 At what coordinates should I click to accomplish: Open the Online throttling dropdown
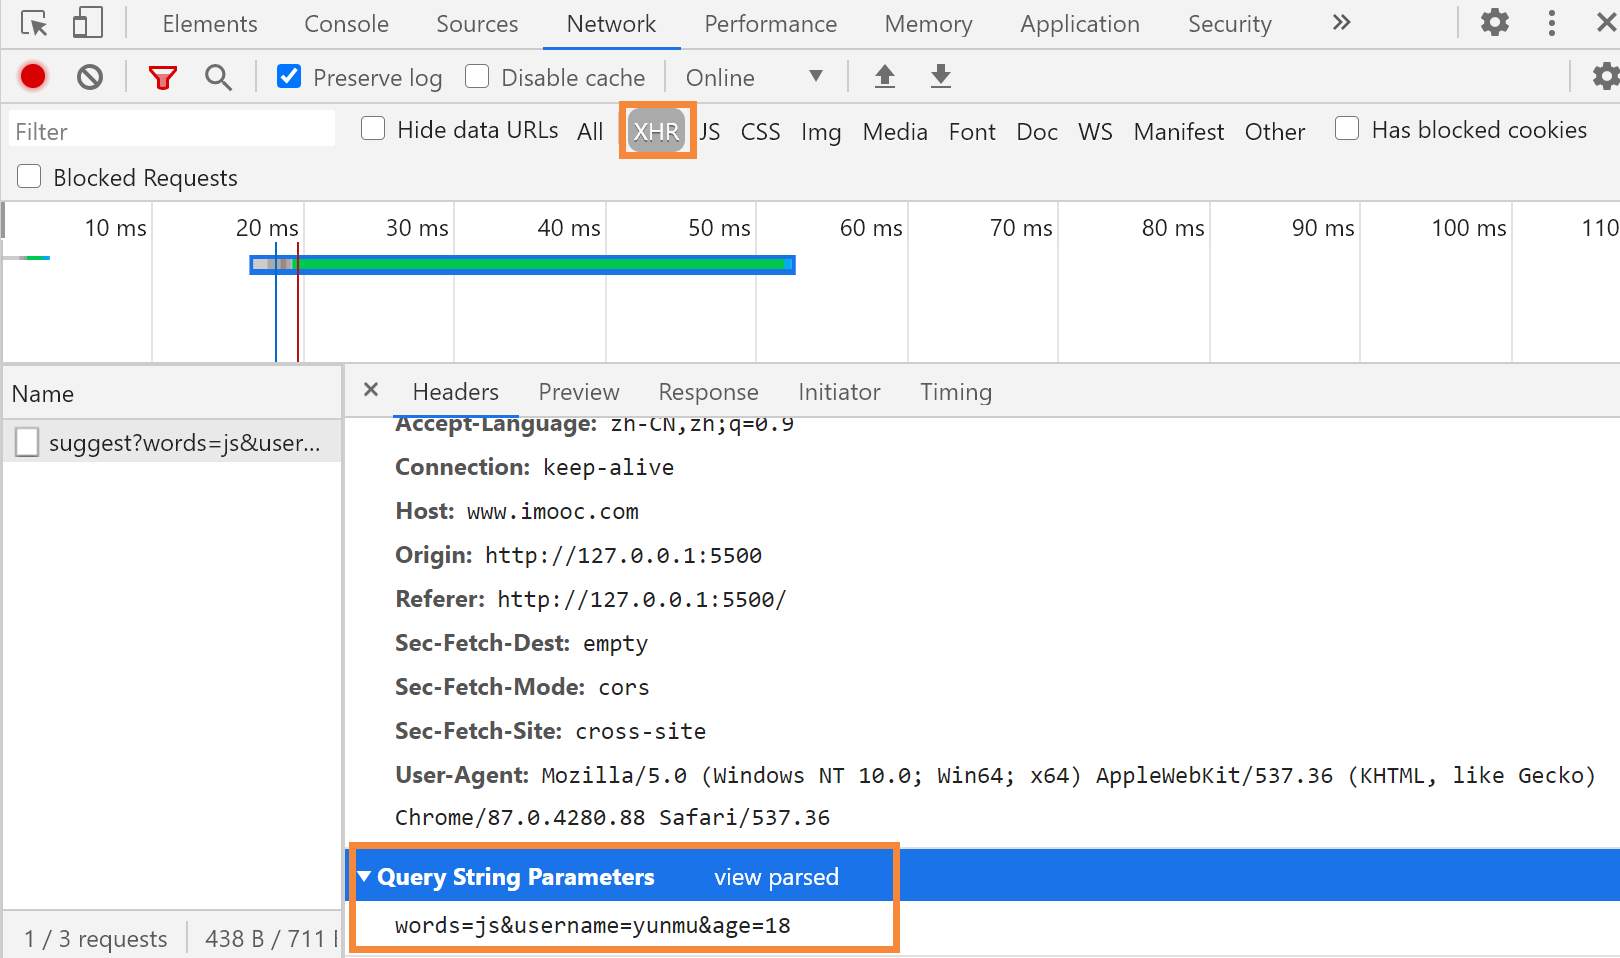(754, 77)
